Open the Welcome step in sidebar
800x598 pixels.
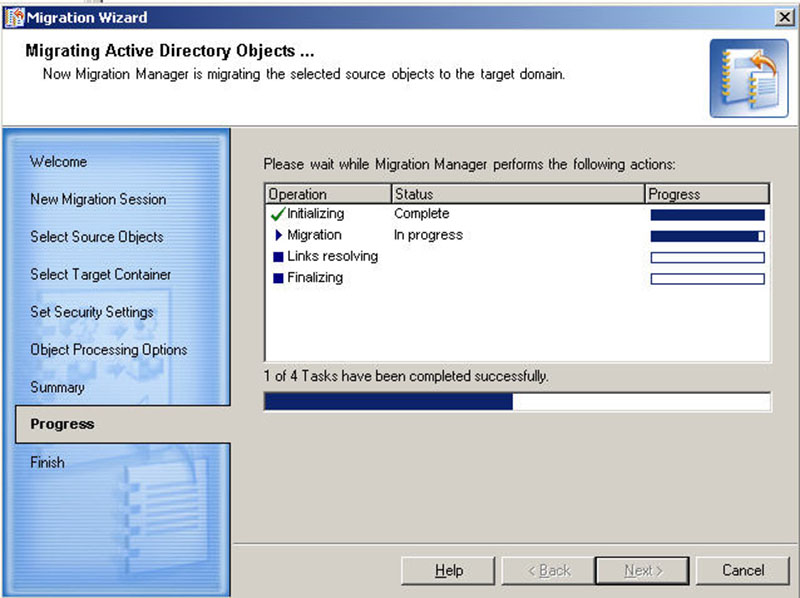[x=59, y=162]
